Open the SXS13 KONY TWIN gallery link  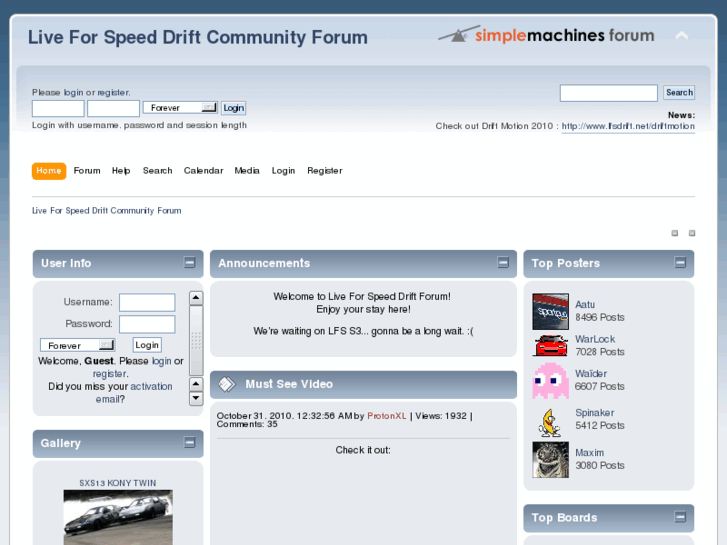(x=118, y=483)
